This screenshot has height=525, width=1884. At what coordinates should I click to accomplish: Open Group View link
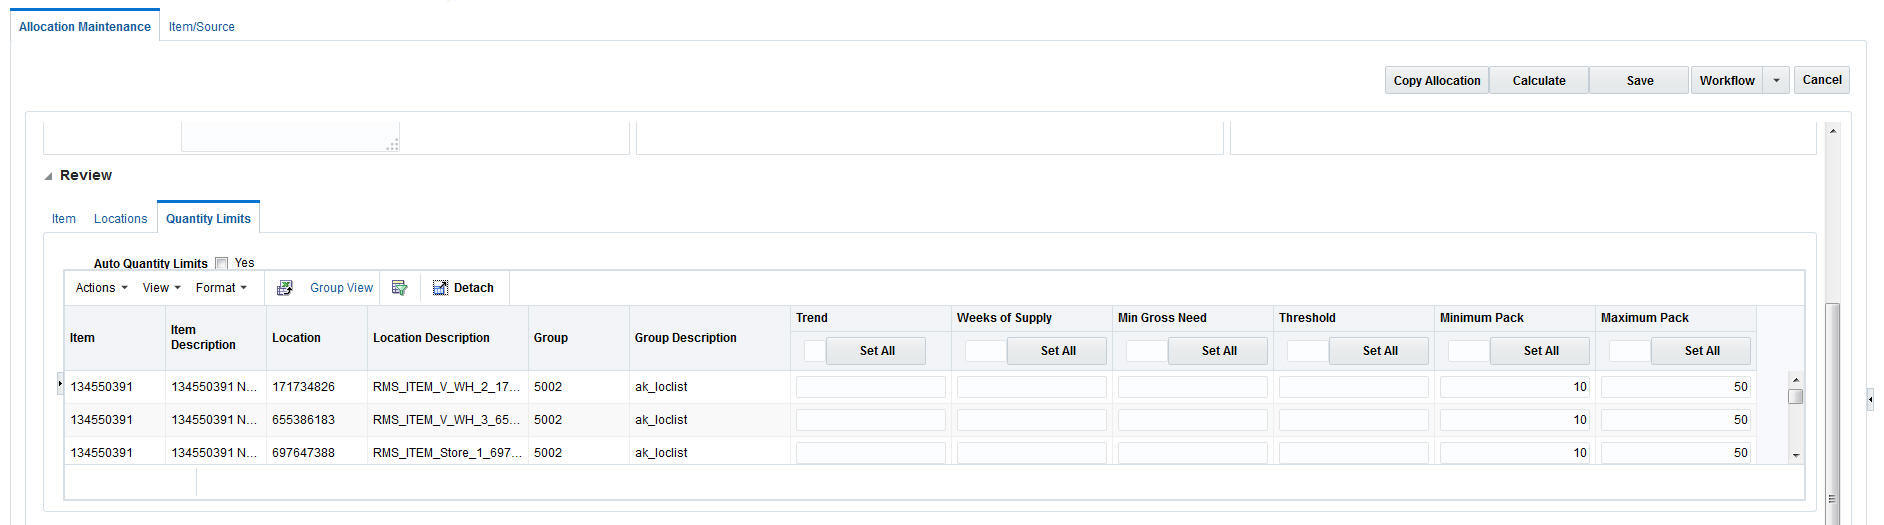coord(341,288)
